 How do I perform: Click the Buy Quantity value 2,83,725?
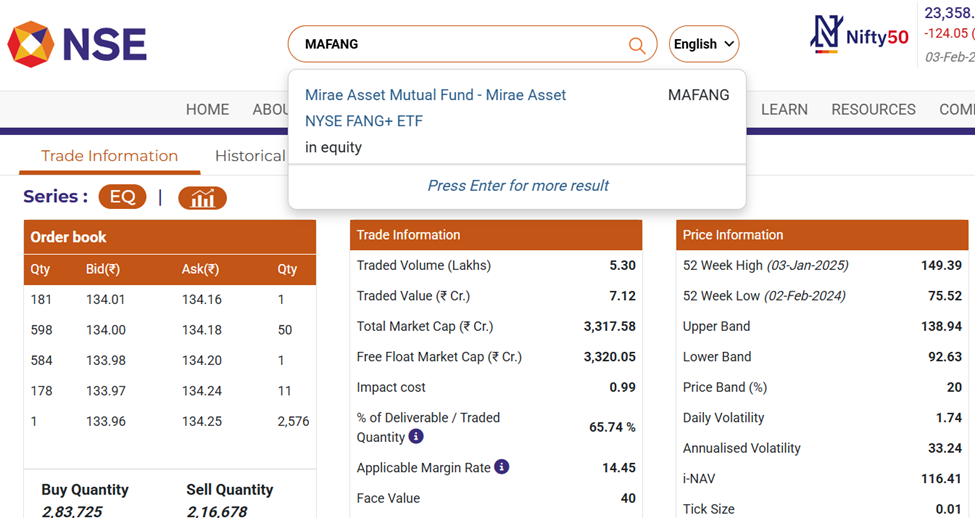tap(72, 512)
